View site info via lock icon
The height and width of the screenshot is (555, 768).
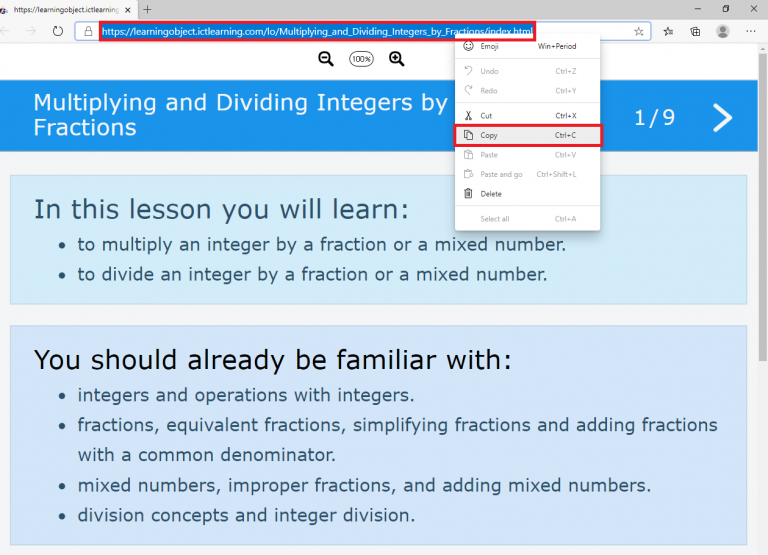[x=88, y=31]
